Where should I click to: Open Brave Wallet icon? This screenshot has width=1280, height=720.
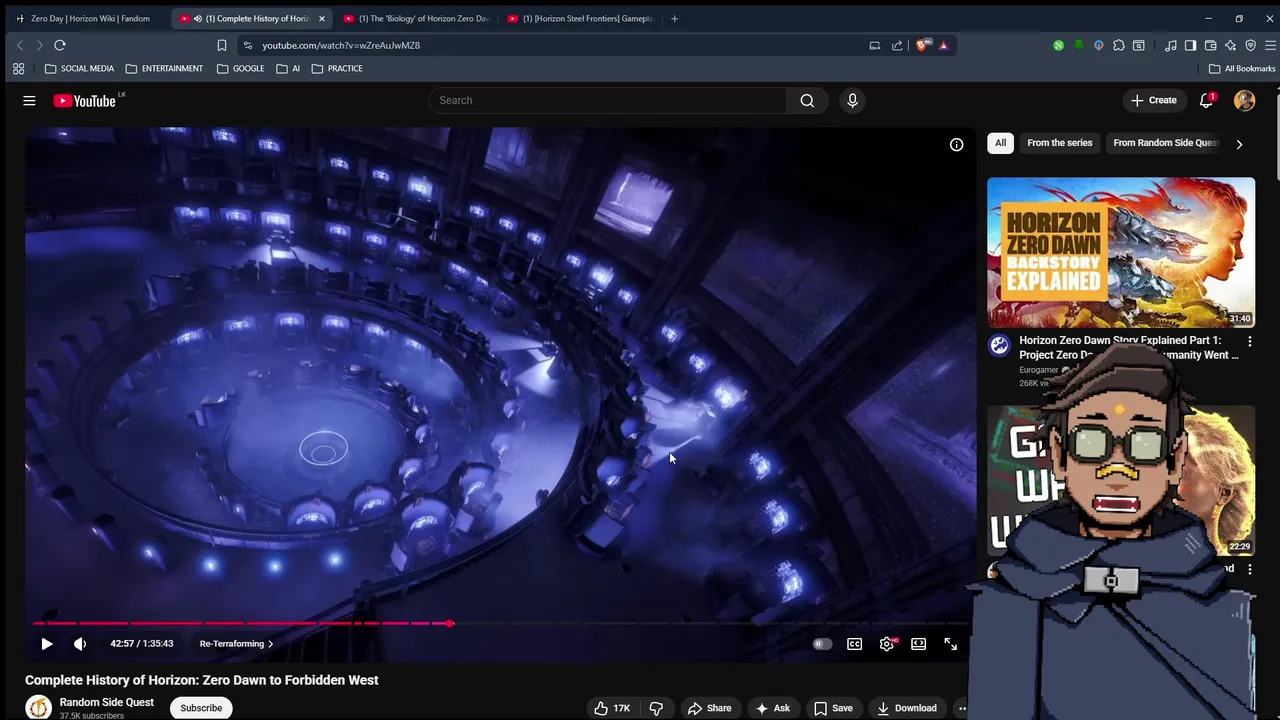(x=1210, y=45)
